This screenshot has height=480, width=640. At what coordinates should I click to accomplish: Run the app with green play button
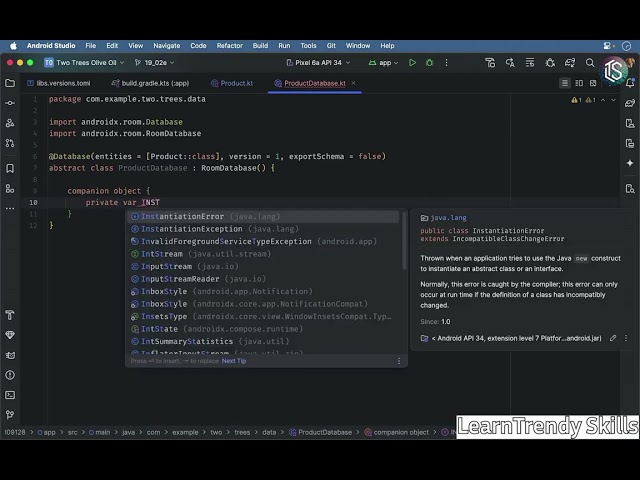pyautogui.click(x=412, y=62)
